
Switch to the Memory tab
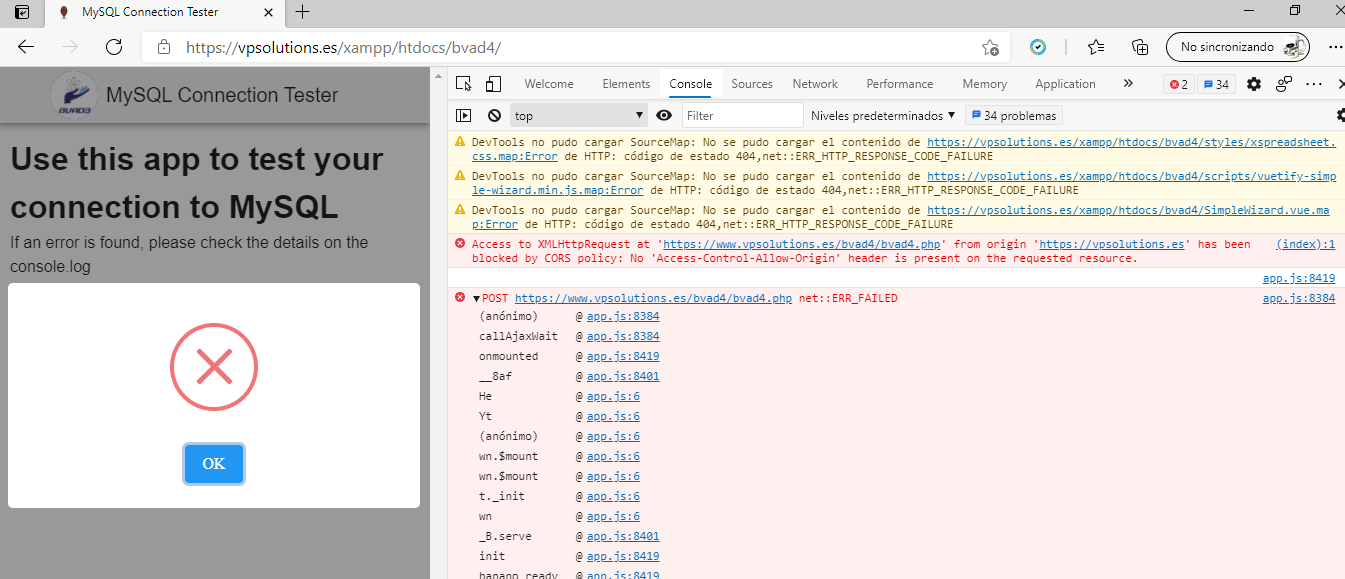(x=985, y=84)
